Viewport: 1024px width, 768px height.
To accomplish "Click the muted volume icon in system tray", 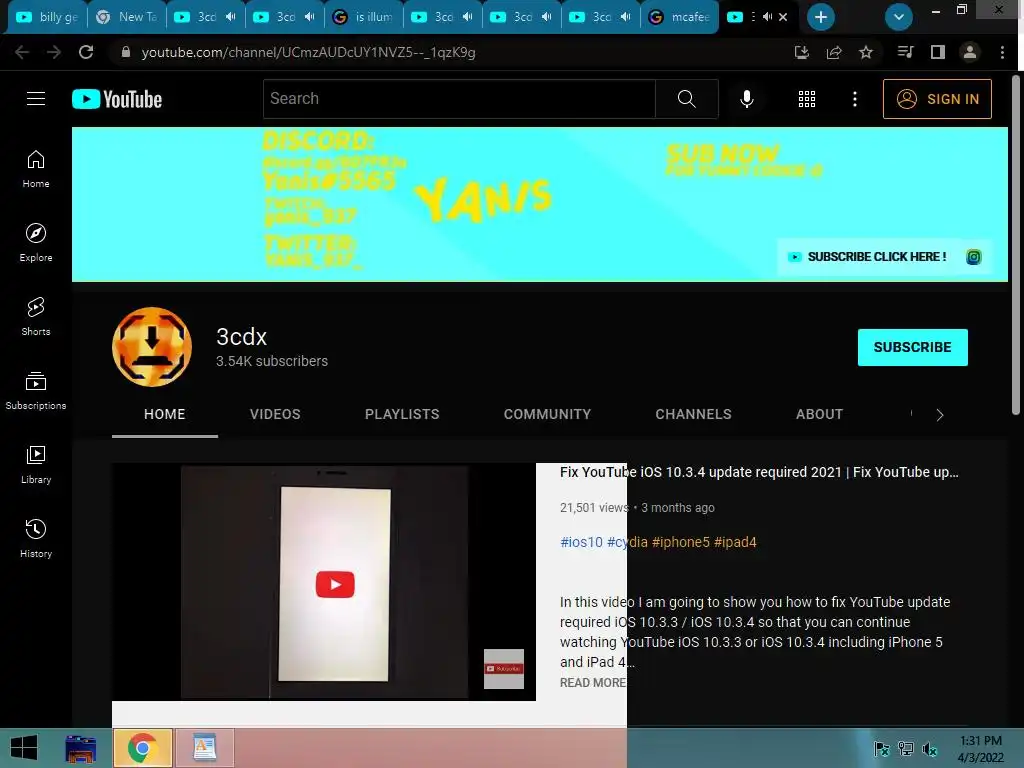I will [930, 749].
